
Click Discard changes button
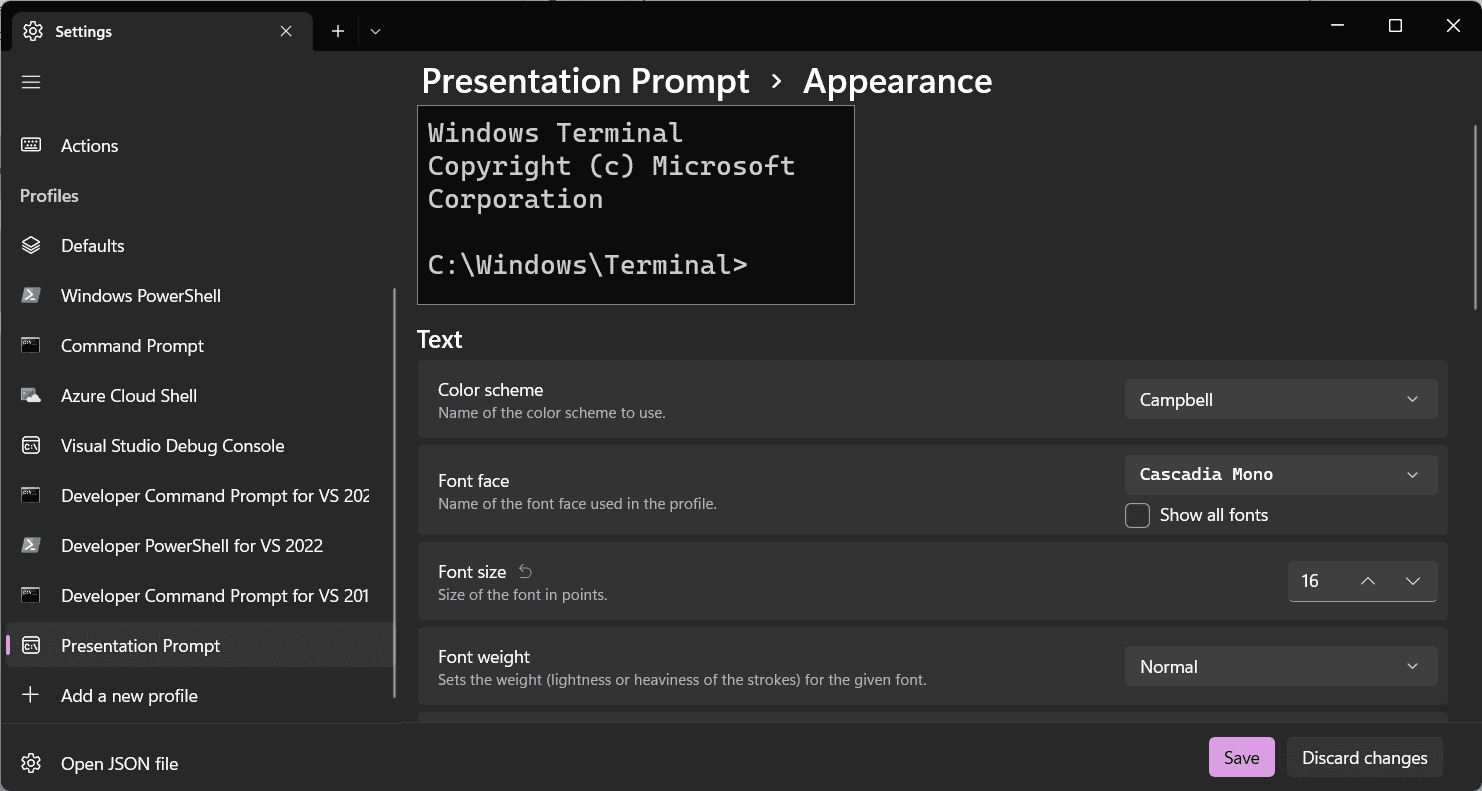(1364, 758)
